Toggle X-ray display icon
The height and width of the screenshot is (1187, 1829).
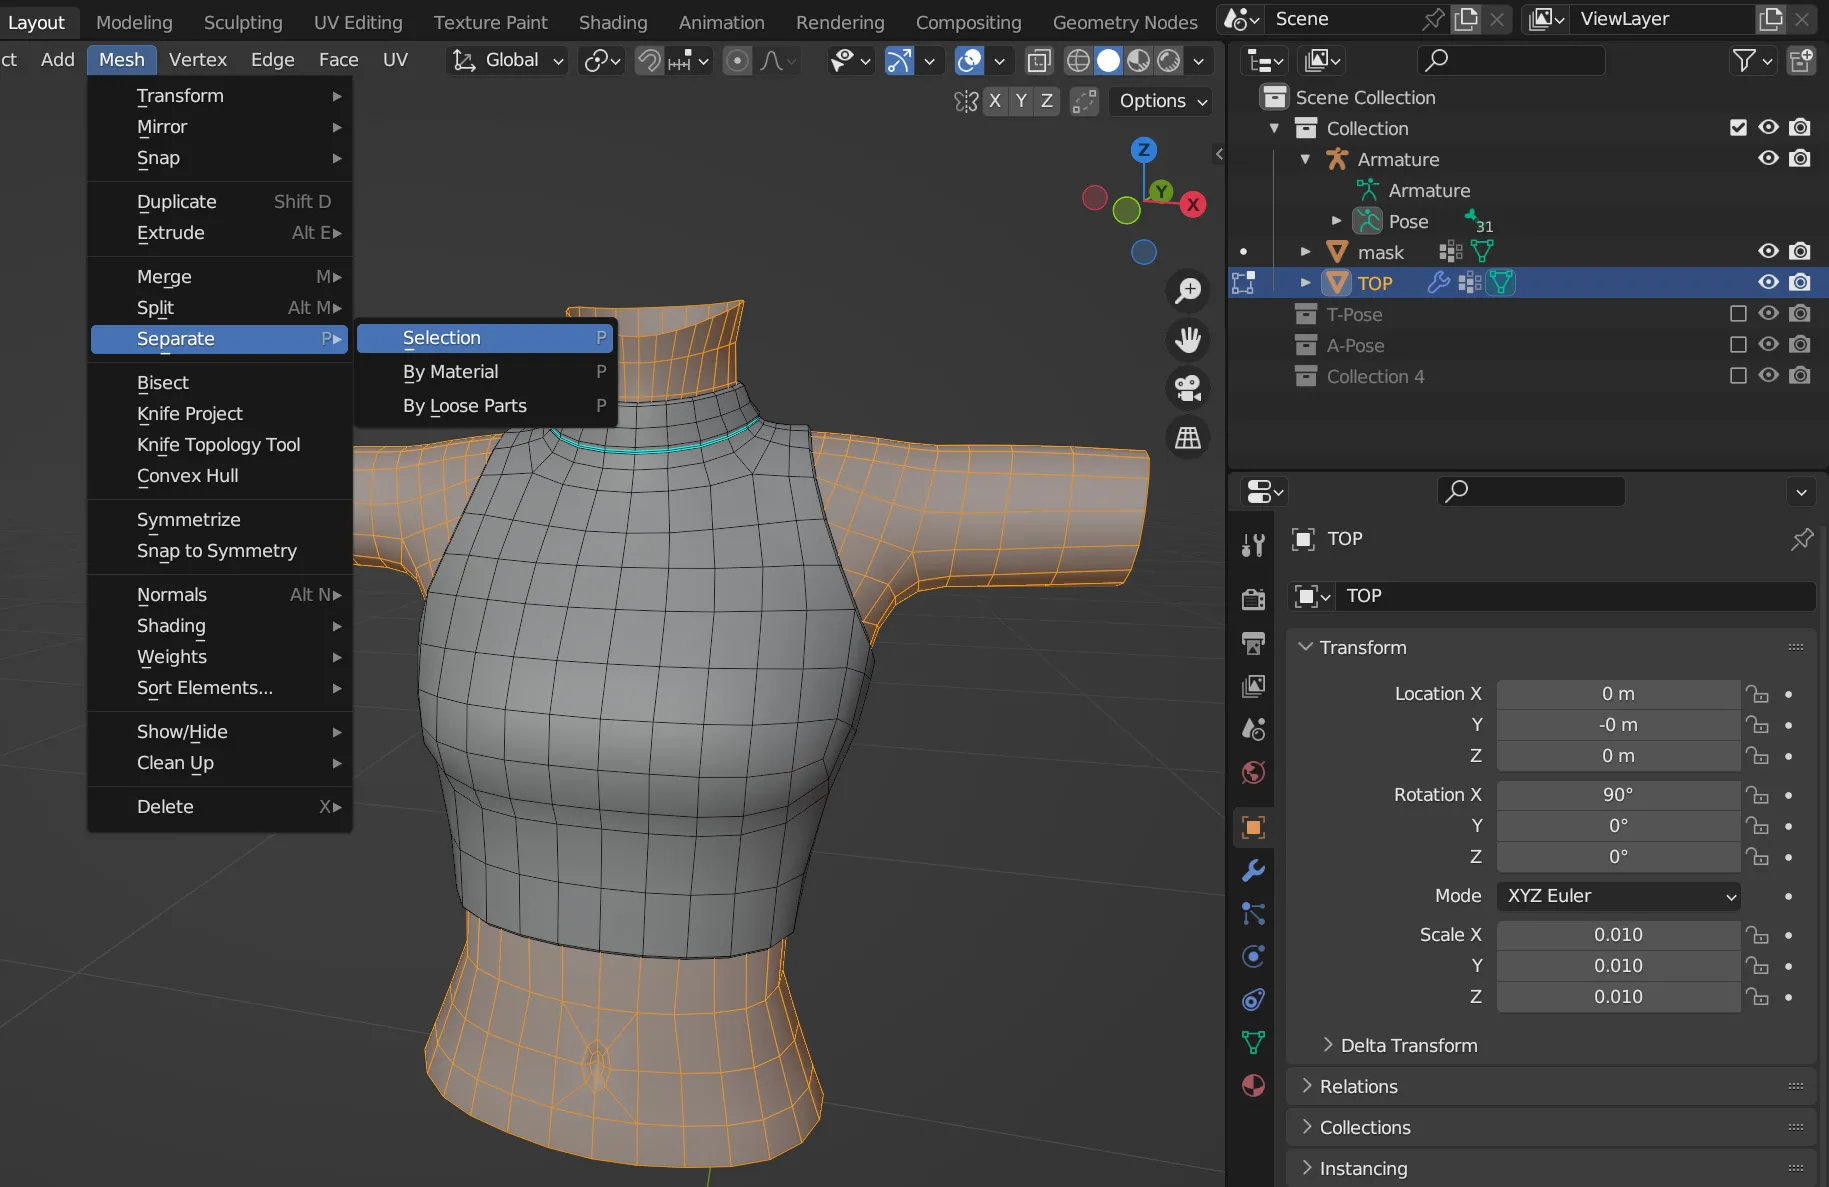[x=1039, y=61]
